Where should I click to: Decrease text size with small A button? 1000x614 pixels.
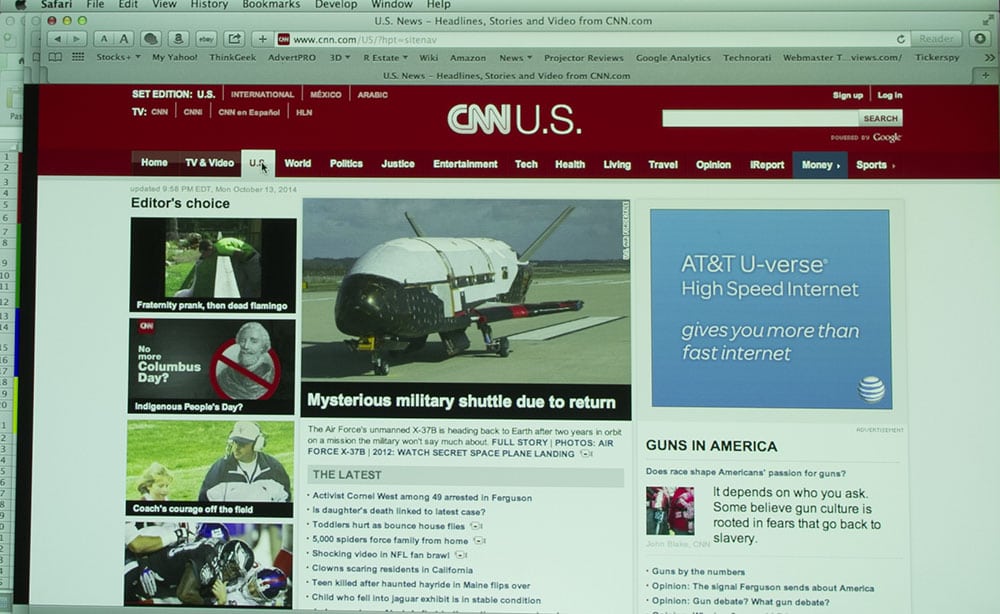(x=103, y=39)
